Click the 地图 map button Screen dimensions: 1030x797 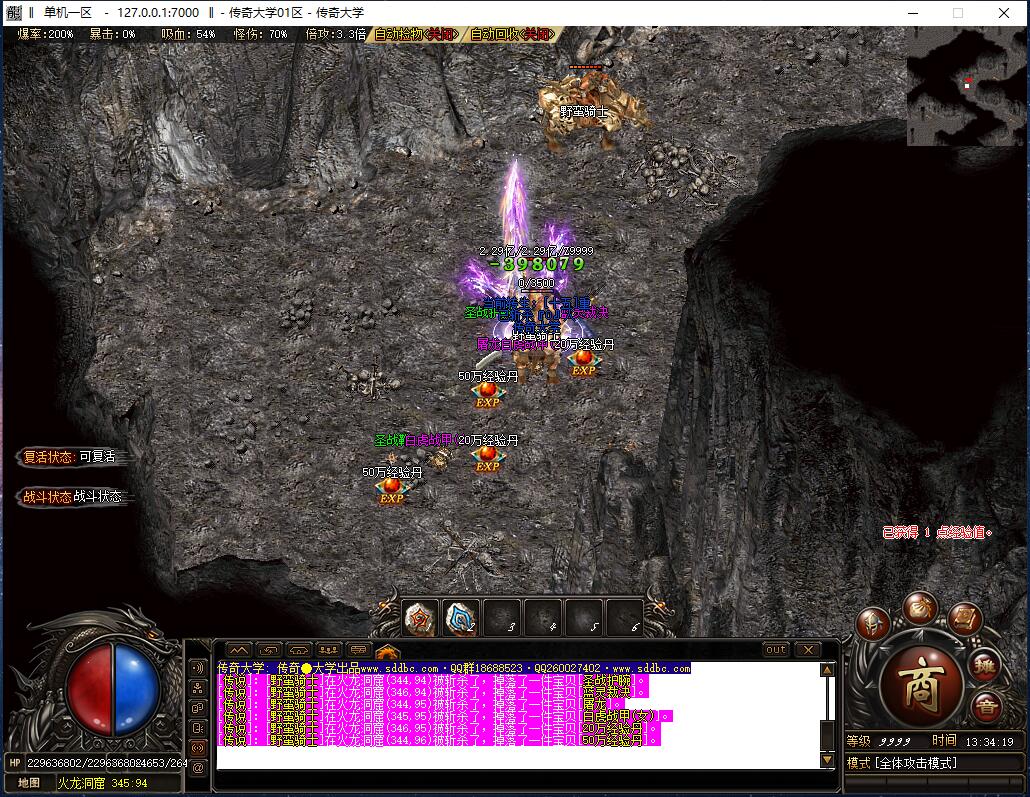[28, 783]
